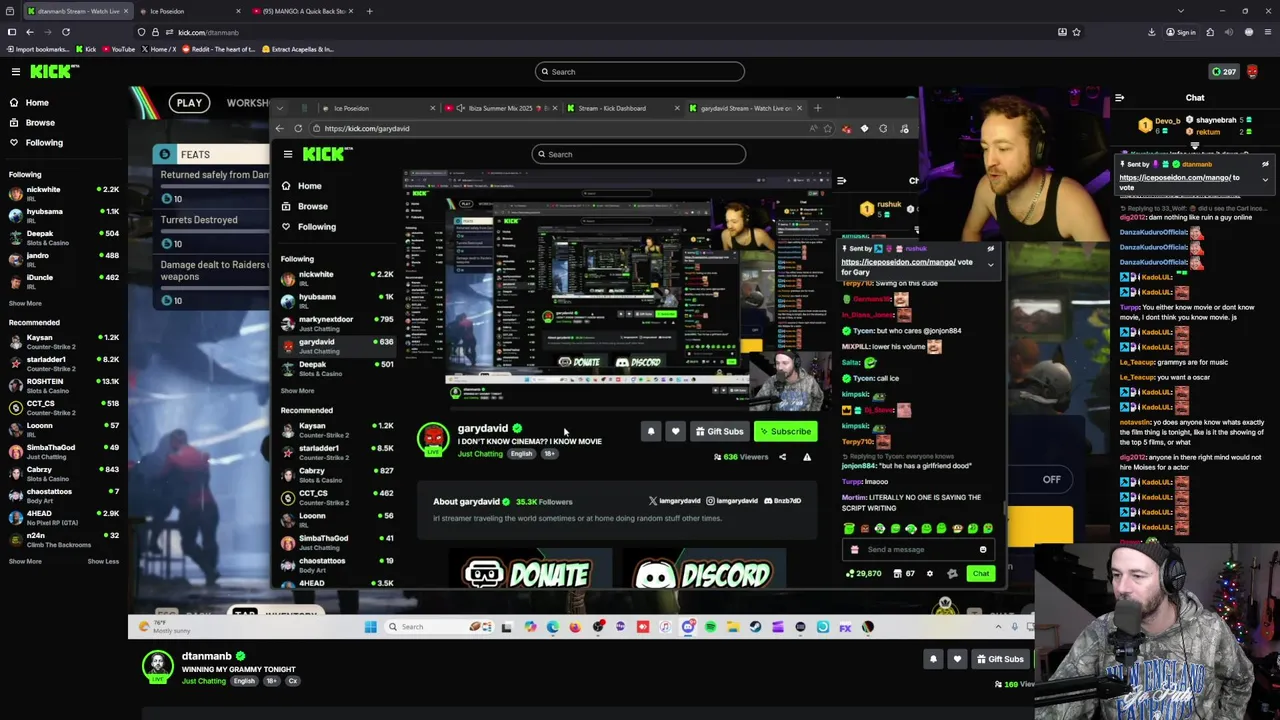This screenshot has width=1280, height=720.
Task: Expand the list-all-tabs chevron
Action: (x=1180, y=11)
